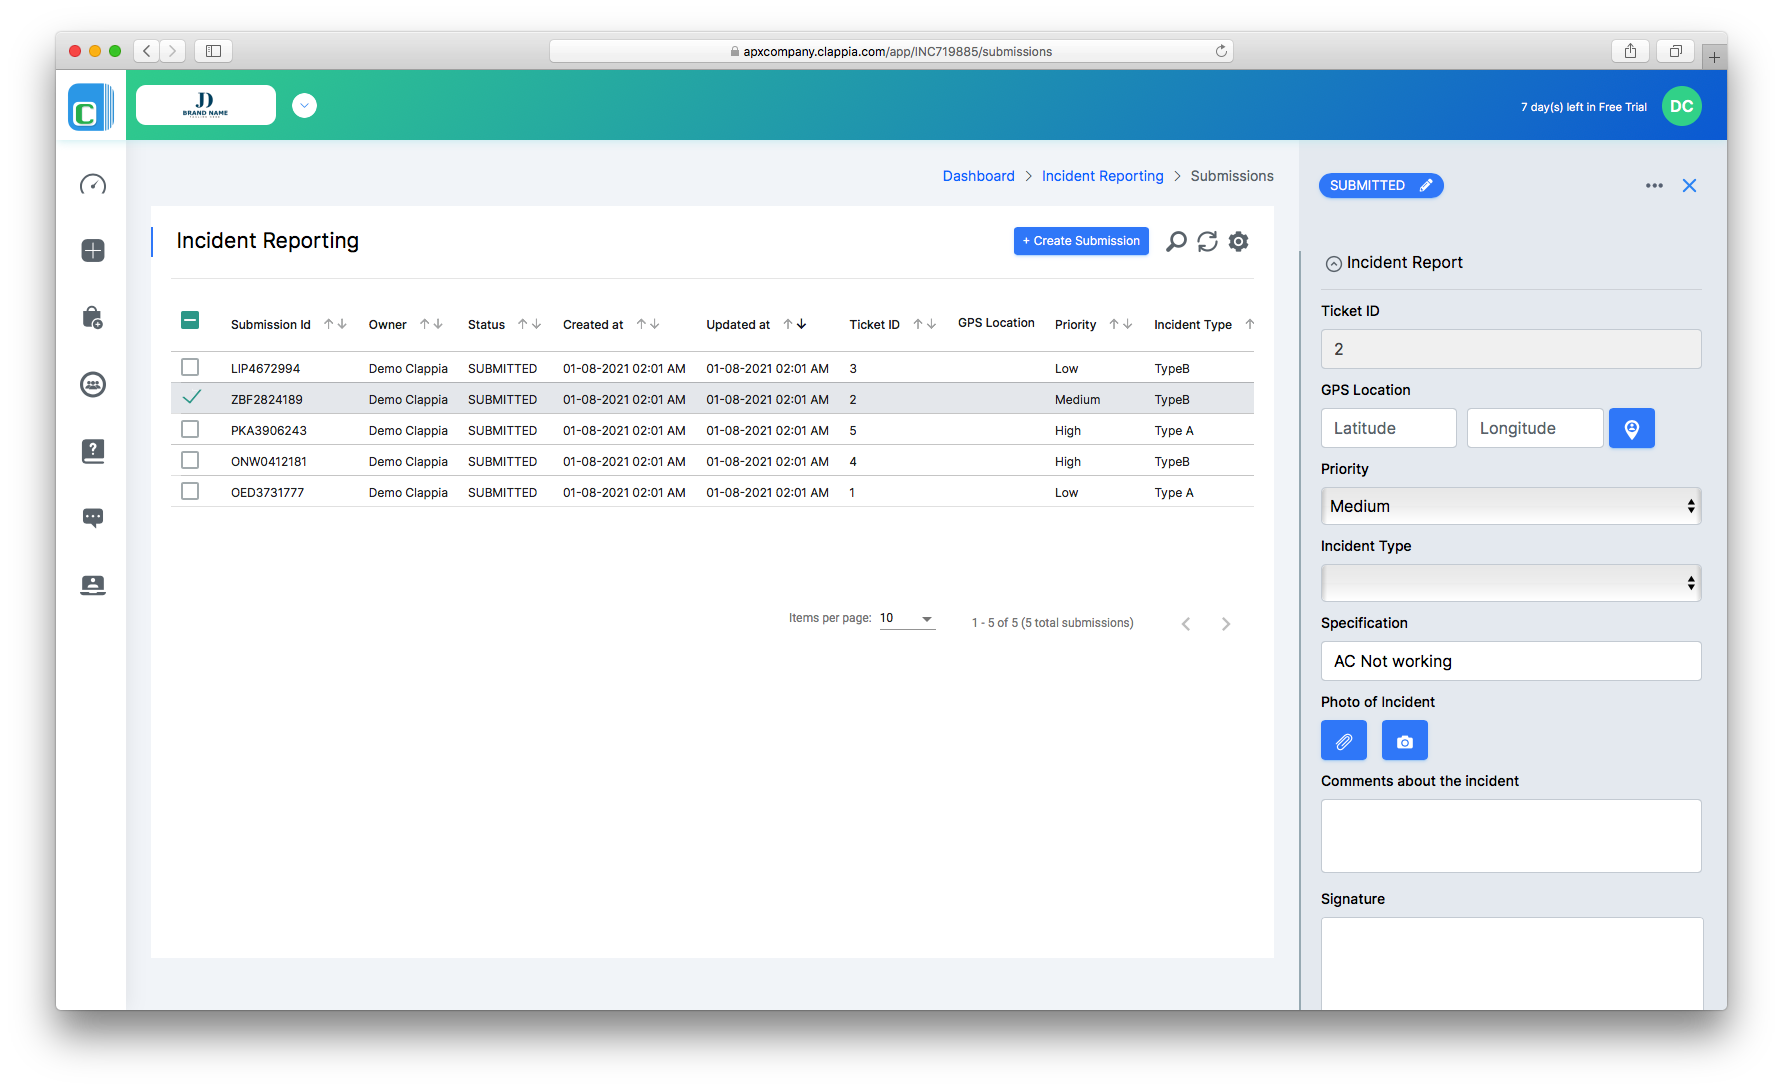Go to next page arrow
Screen dimensions: 1783x1090
[x=1225, y=624]
